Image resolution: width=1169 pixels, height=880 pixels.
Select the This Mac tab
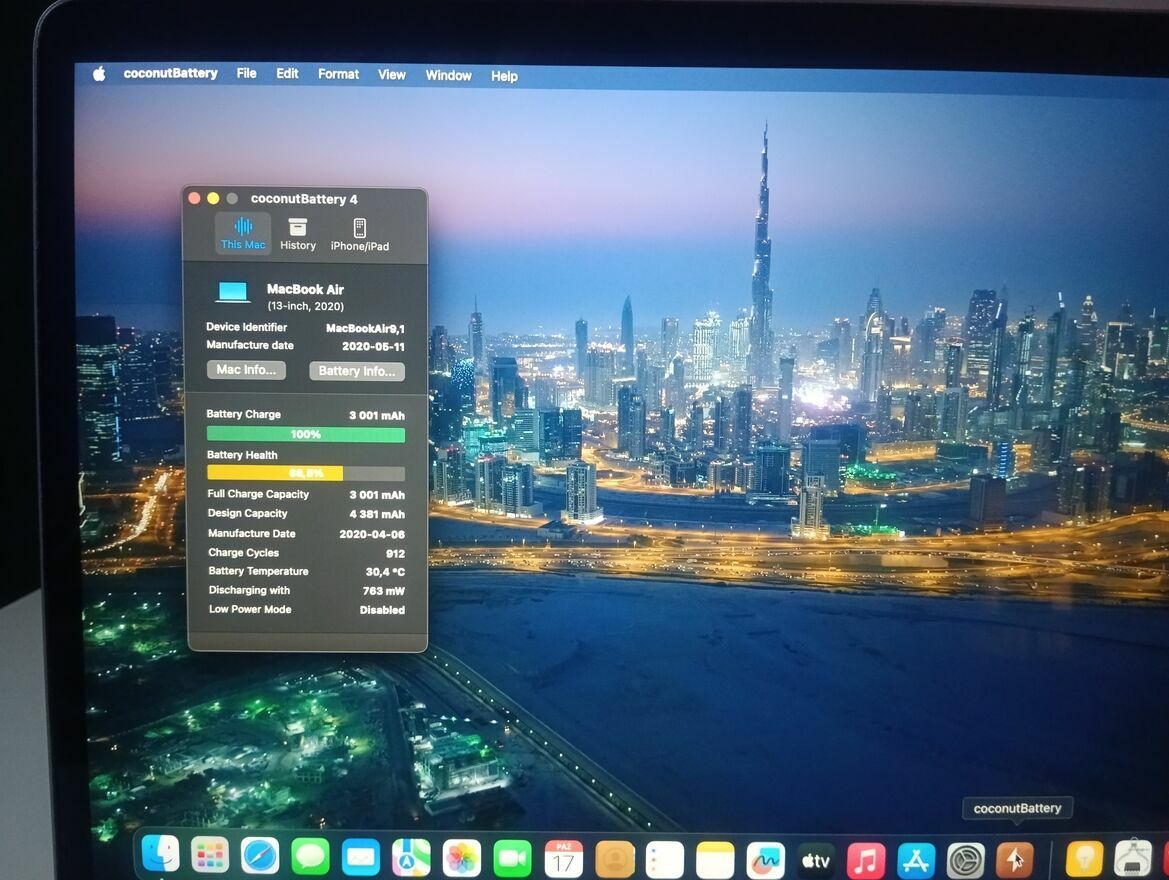pos(243,234)
